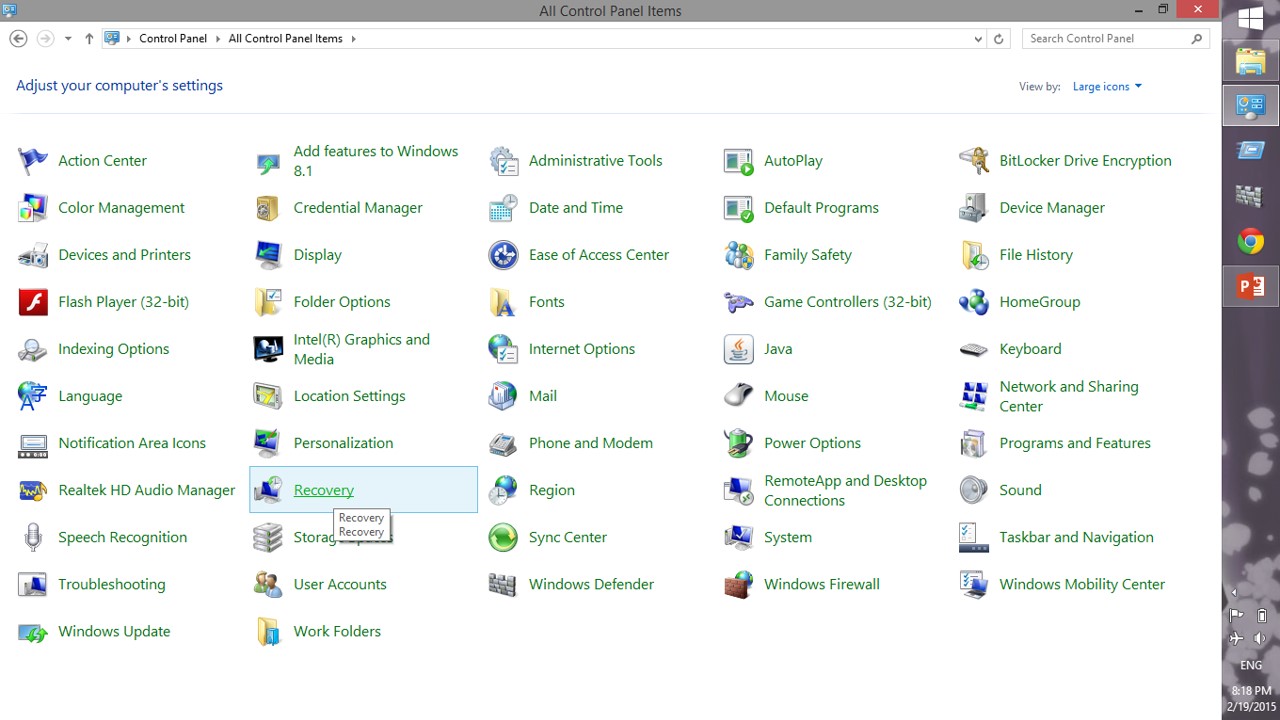Click the Chrome icon in the taskbar
The width and height of the screenshot is (1280, 720).
point(1250,241)
